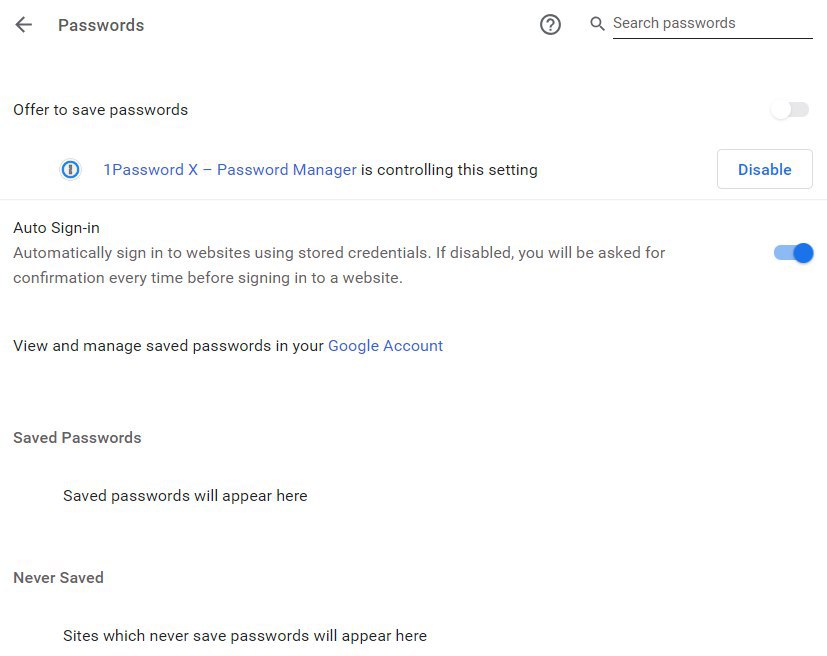827x656 pixels.
Task: Click the 'is controlling this setting' text
Action: tap(449, 170)
